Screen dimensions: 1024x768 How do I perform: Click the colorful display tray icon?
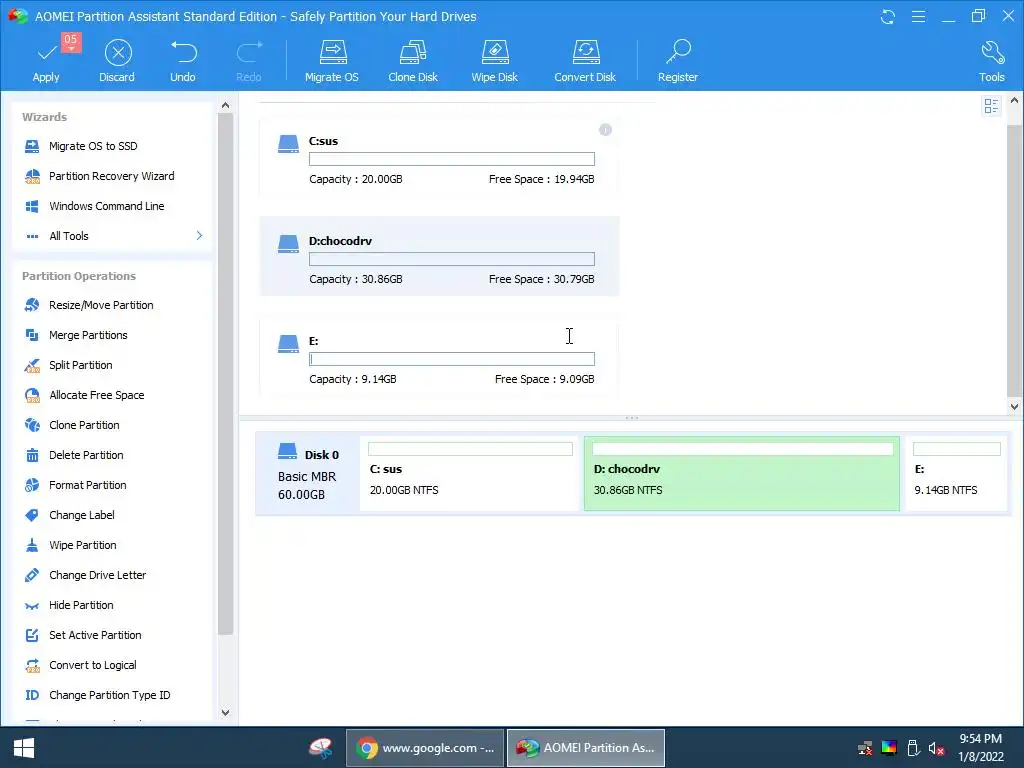(x=889, y=748)
